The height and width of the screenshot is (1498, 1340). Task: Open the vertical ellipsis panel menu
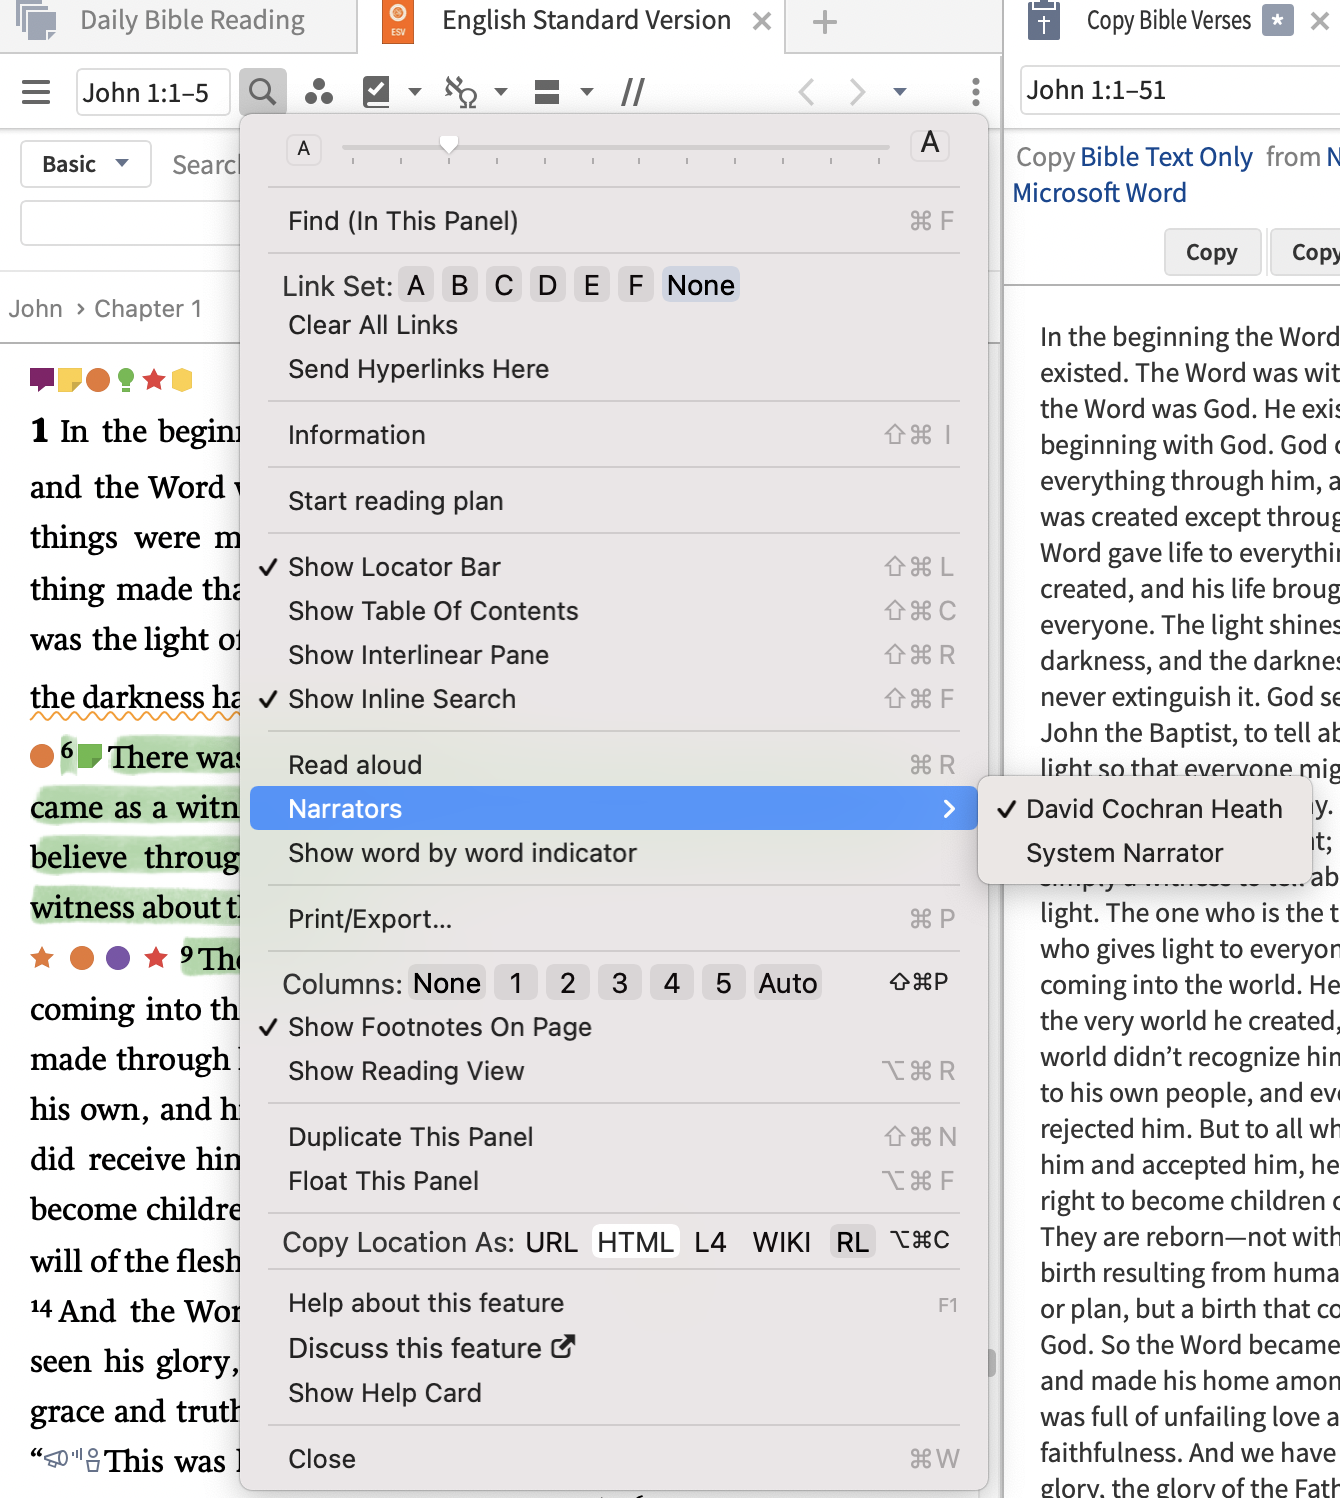975,92
